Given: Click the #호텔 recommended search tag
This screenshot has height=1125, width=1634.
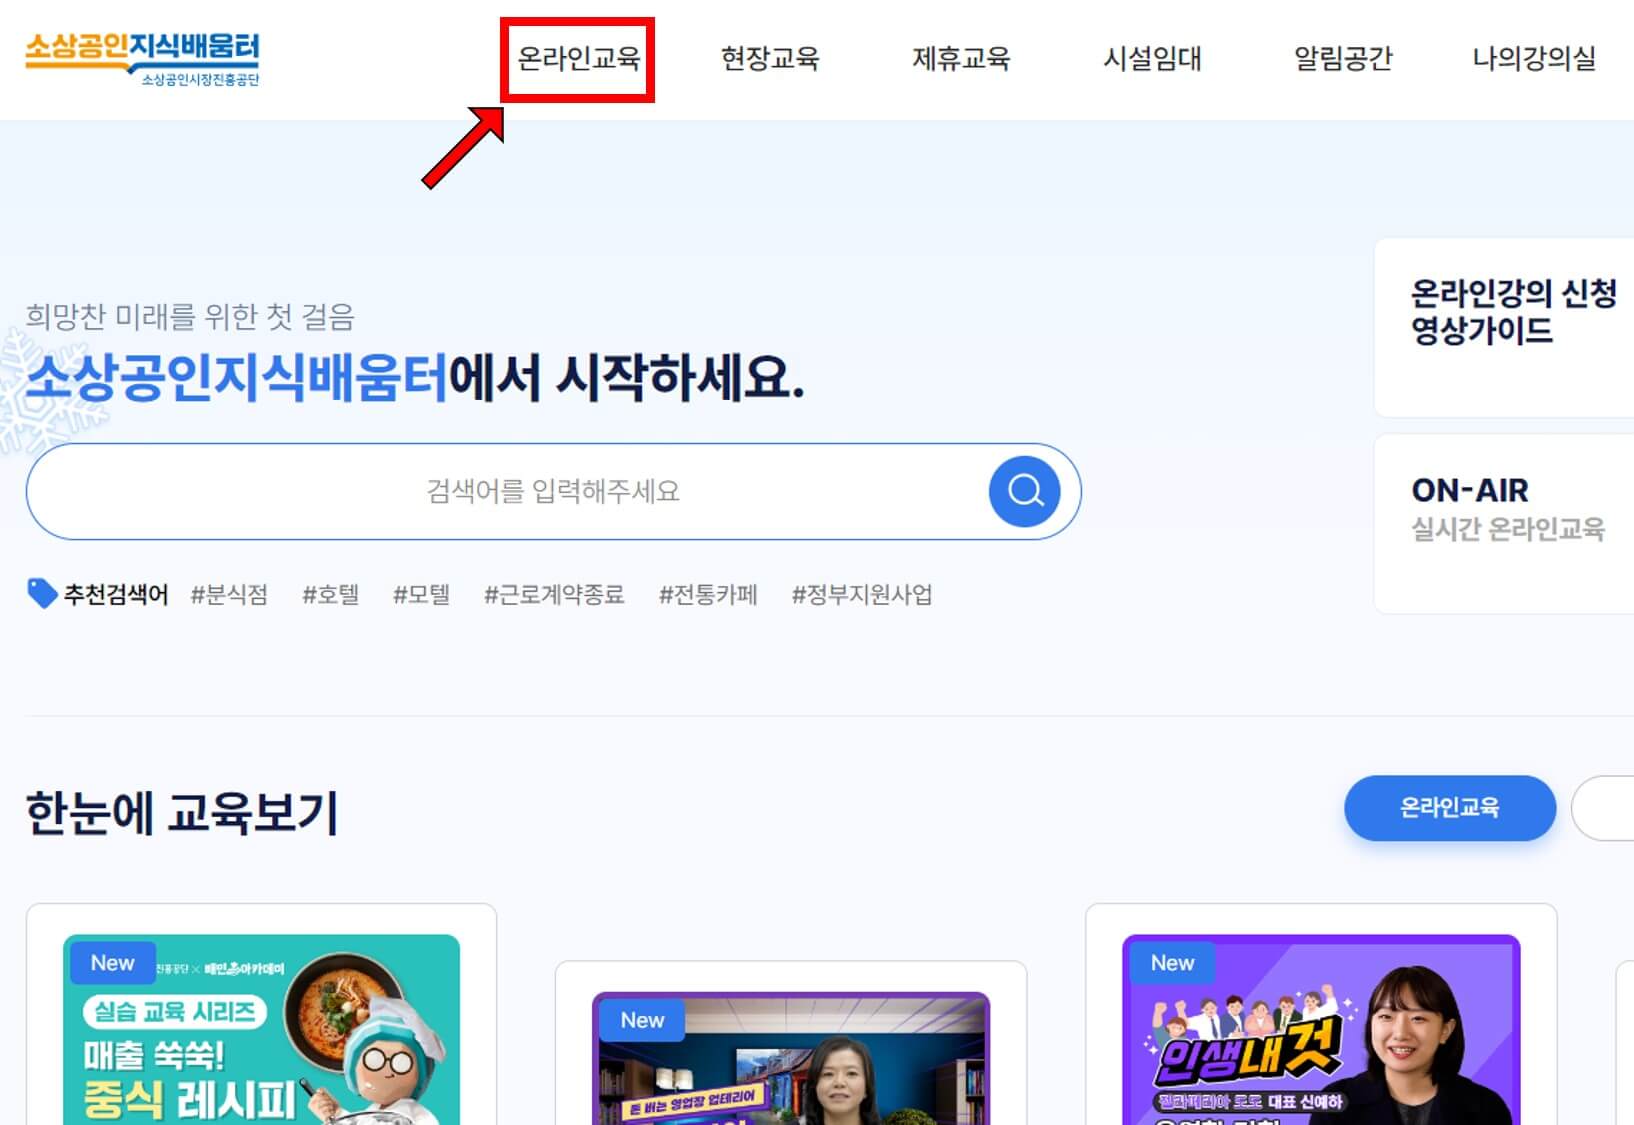Looking at the screenshot, I should [x=331, y=594].
